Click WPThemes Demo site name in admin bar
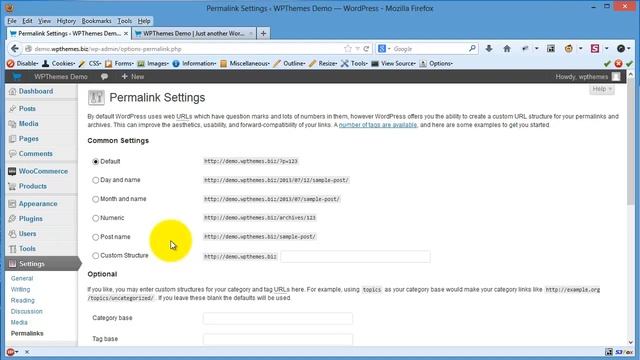Screen dimensions: 640x360 [61, 76]
